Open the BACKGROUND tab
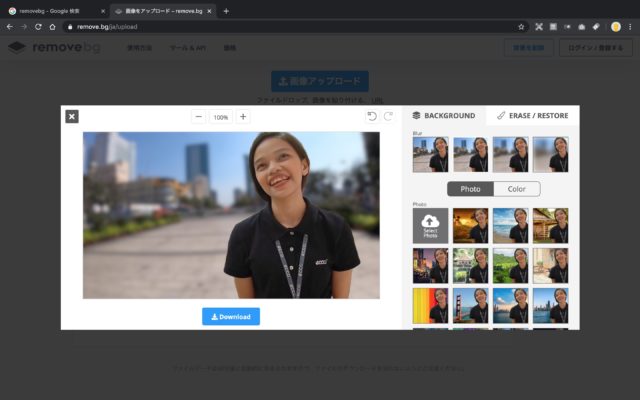This screenshot has height=400, width=640. pyautogui.click(x=444, y=115)
